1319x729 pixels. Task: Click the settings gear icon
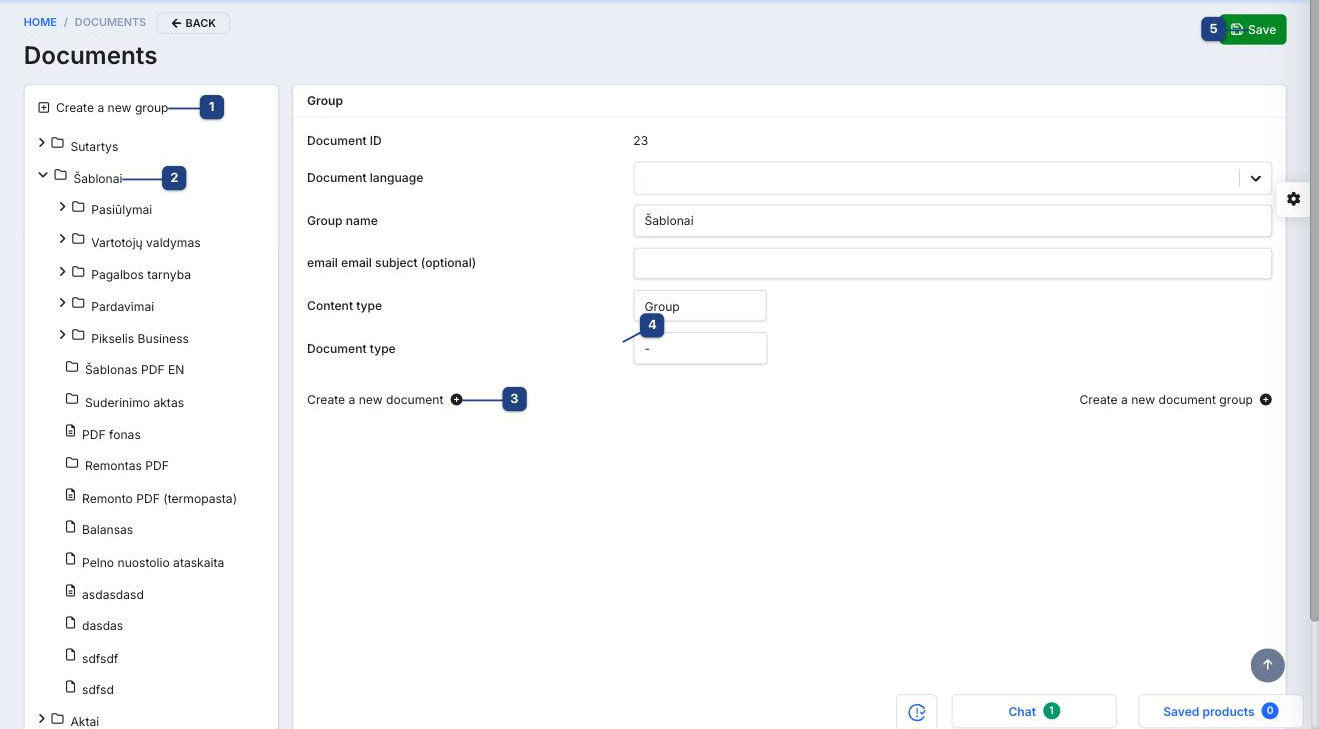(x=1293, y=198)
